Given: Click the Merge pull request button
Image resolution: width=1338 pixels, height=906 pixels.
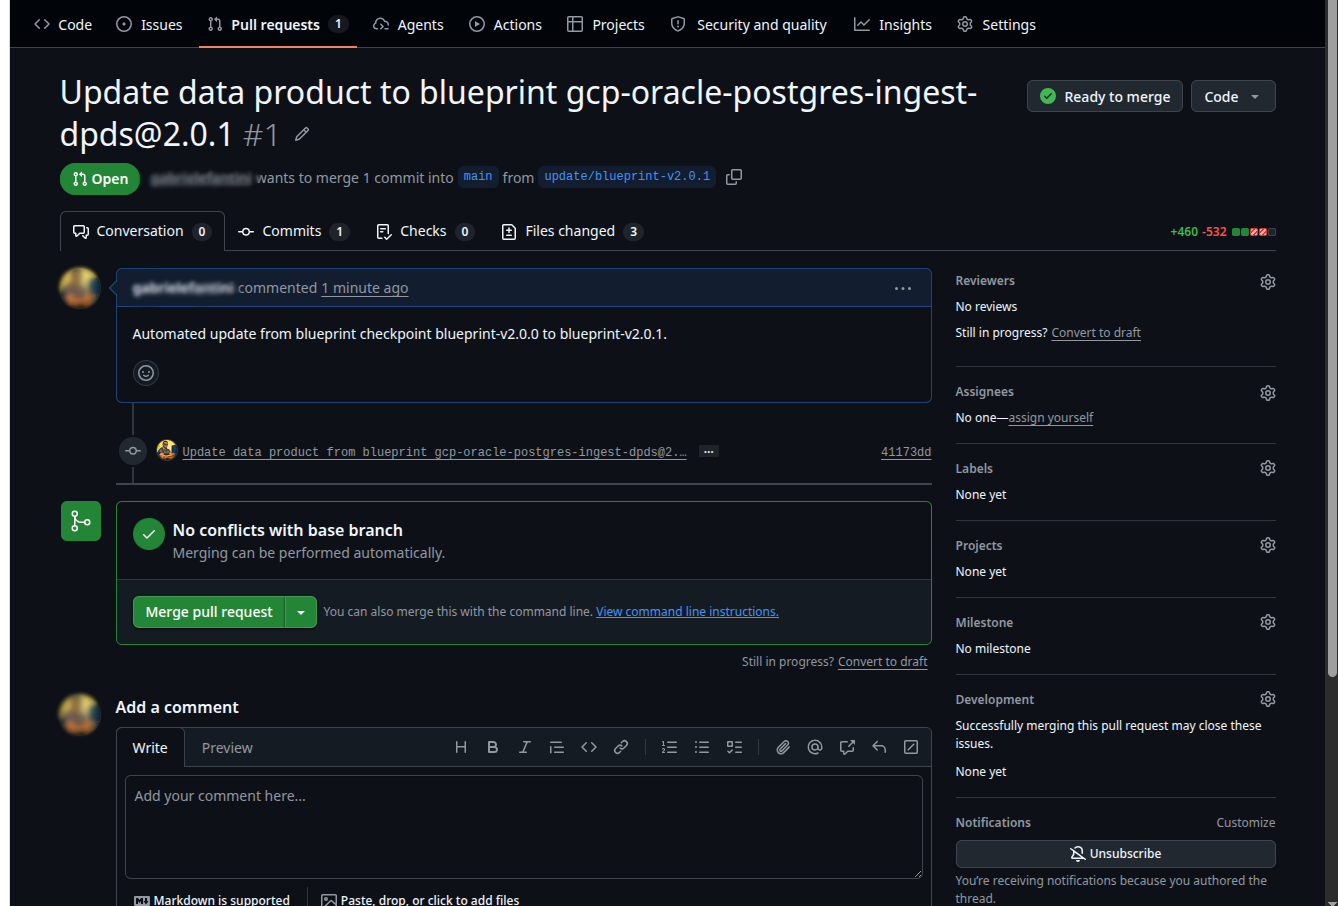Looking at the screenshot, I should 209,612.
